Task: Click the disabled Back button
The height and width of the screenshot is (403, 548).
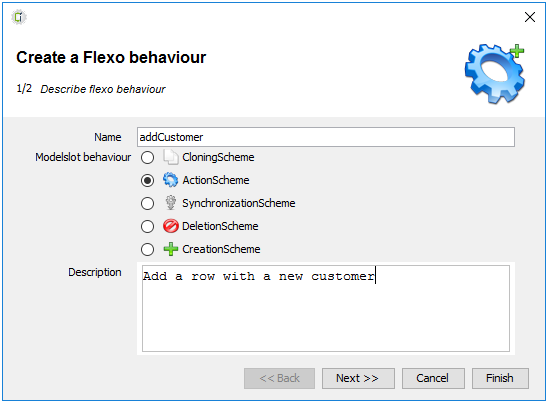Action: [279, 378]
